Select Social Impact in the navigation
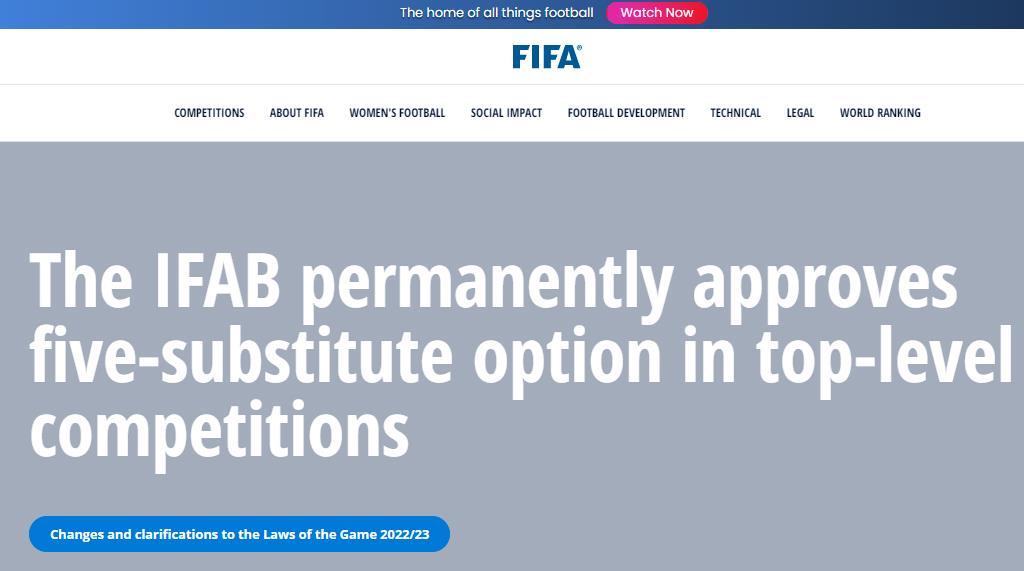This screenshot has width=1024, height=571. click(506, 113)
